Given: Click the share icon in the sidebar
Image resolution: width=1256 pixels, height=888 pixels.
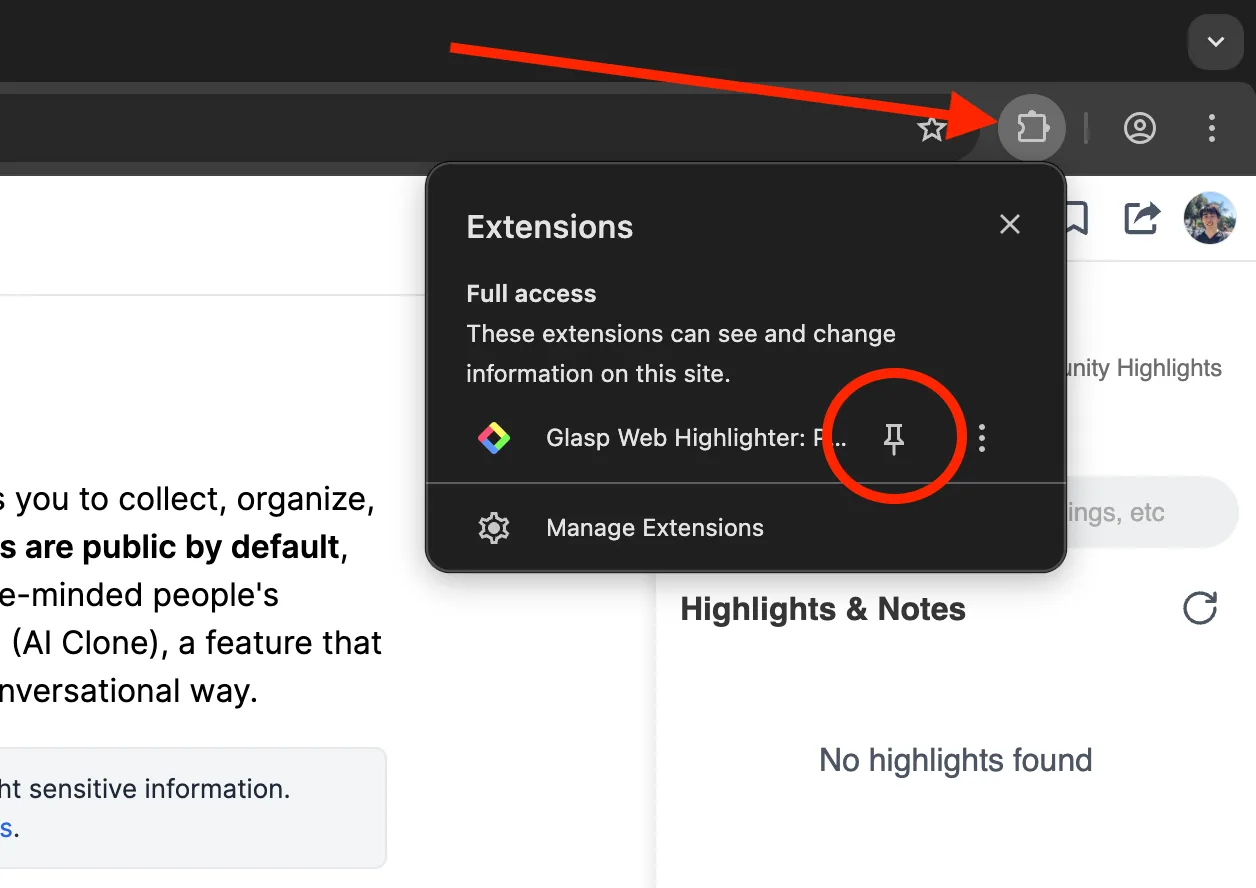Looking at the screenshot, I should [x=1141, y=217].
